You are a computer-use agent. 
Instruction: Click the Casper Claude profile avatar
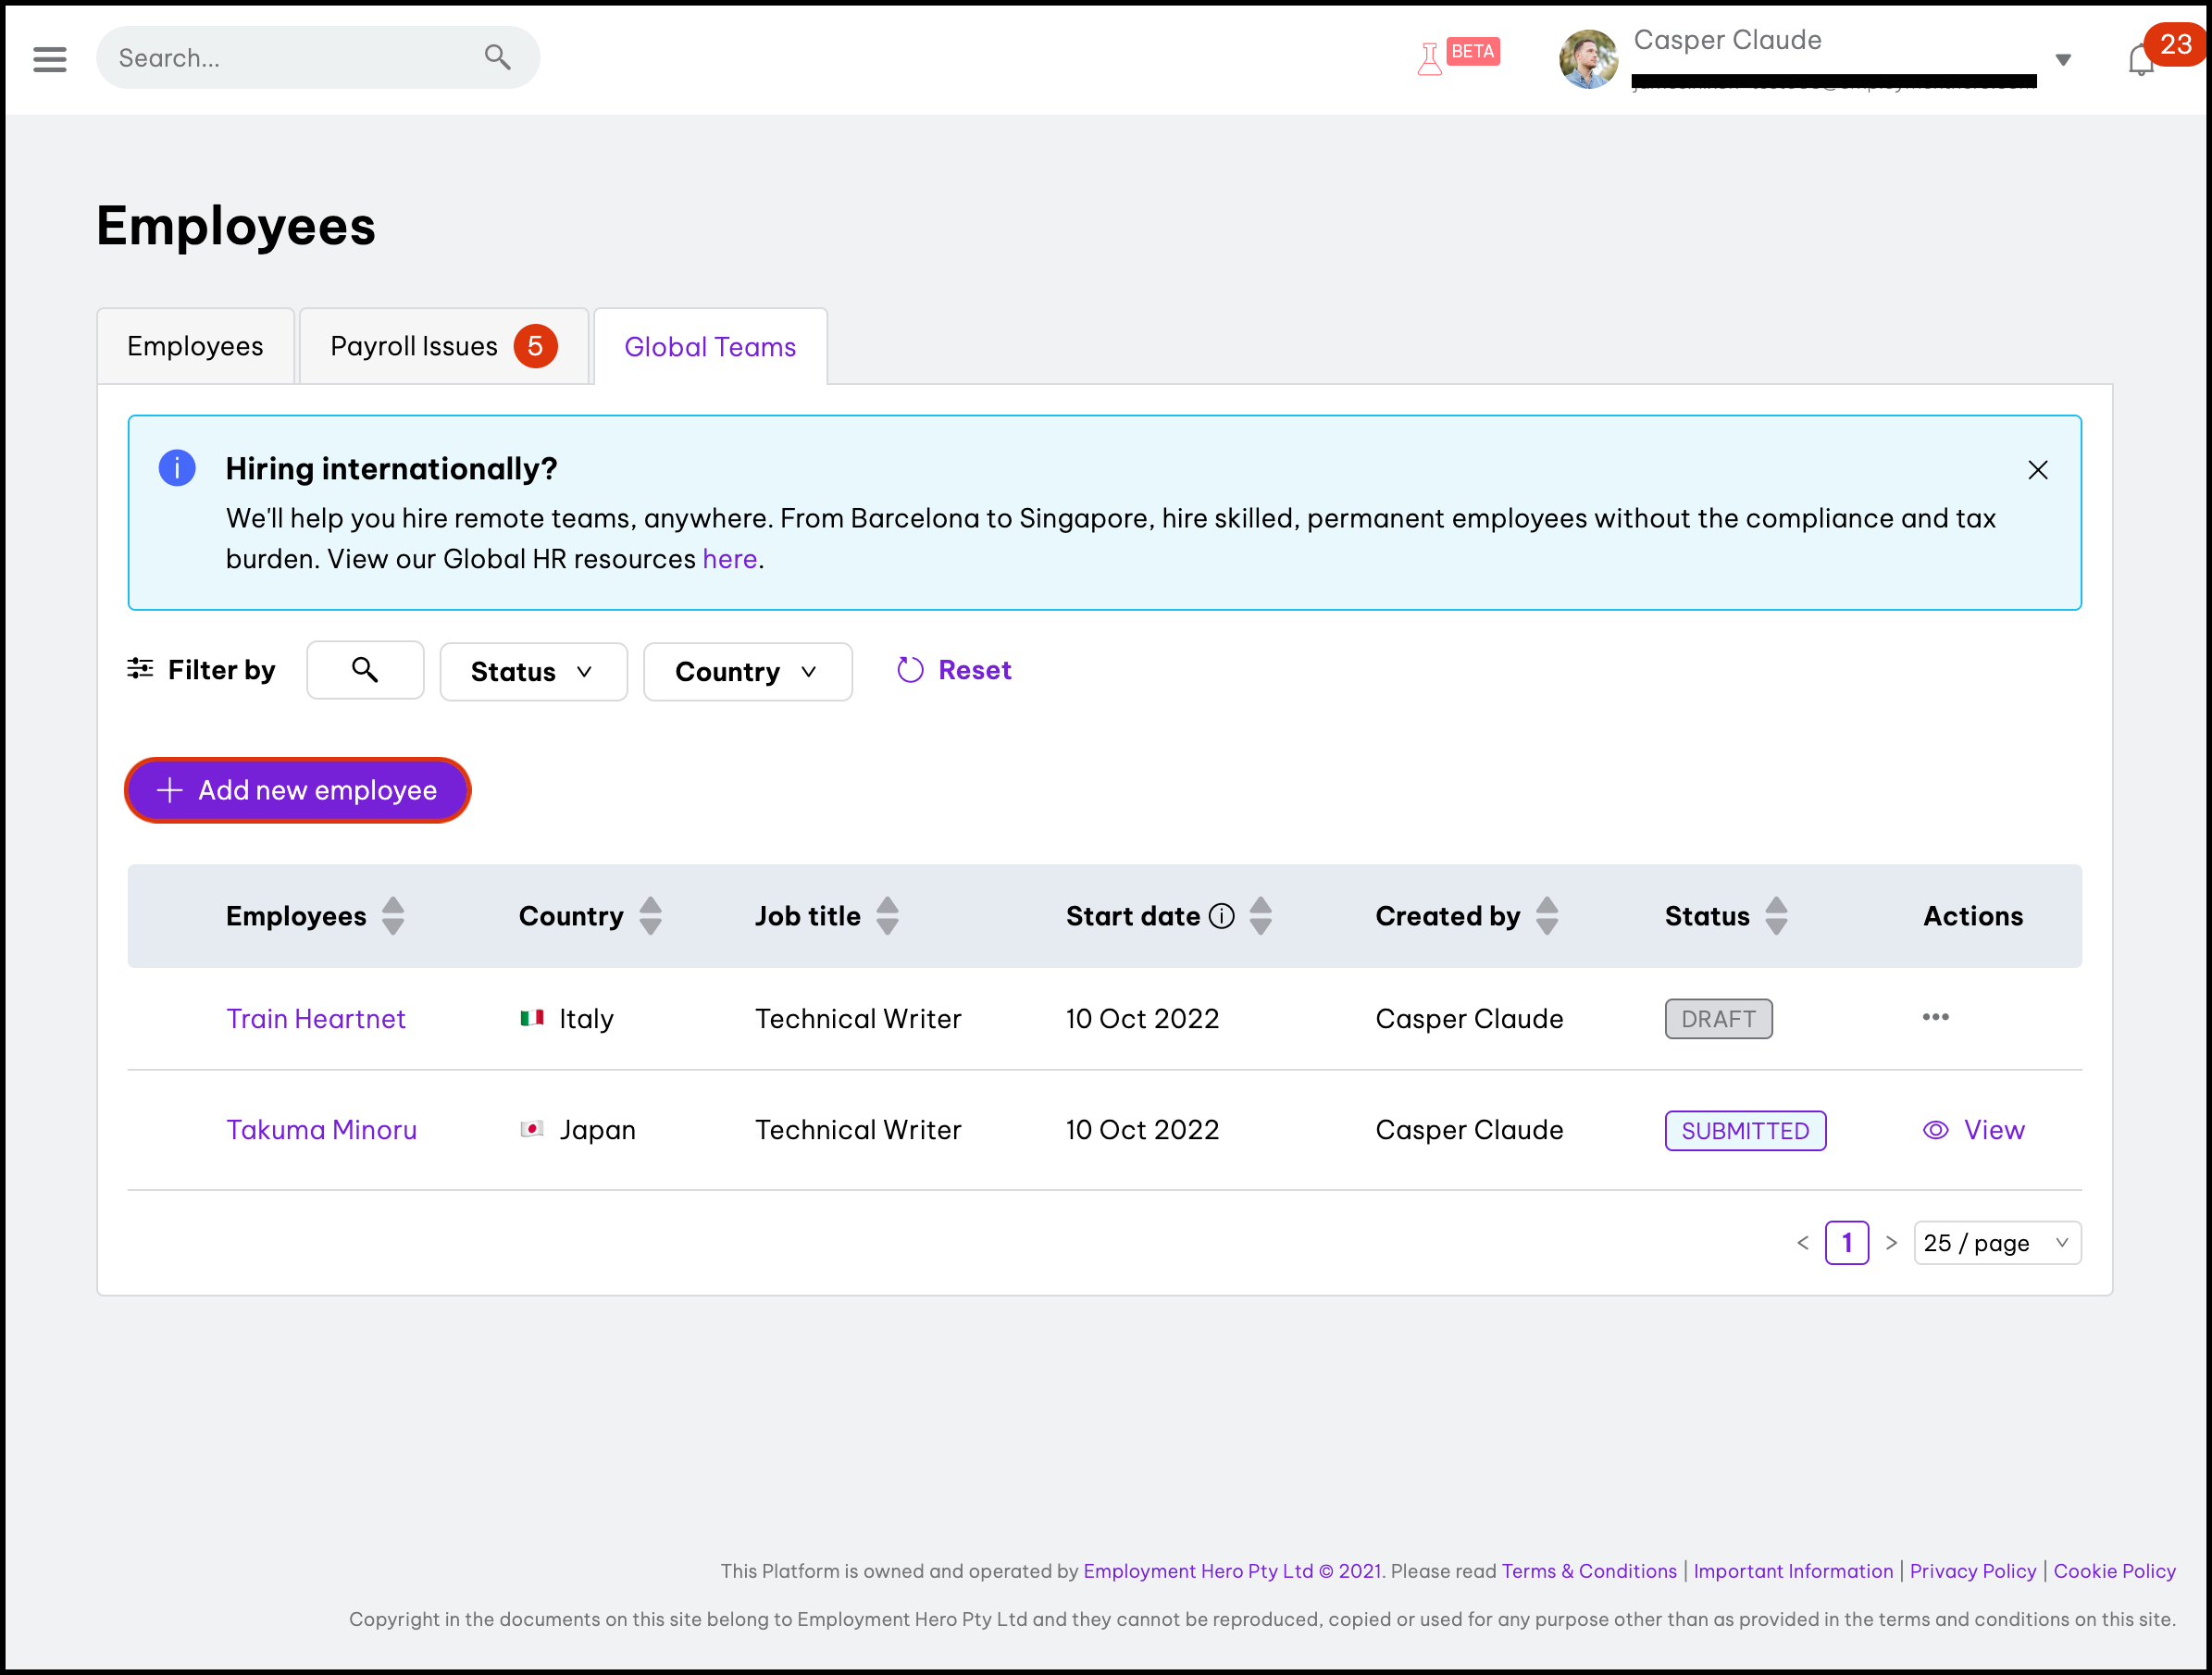pos(1588,59)
